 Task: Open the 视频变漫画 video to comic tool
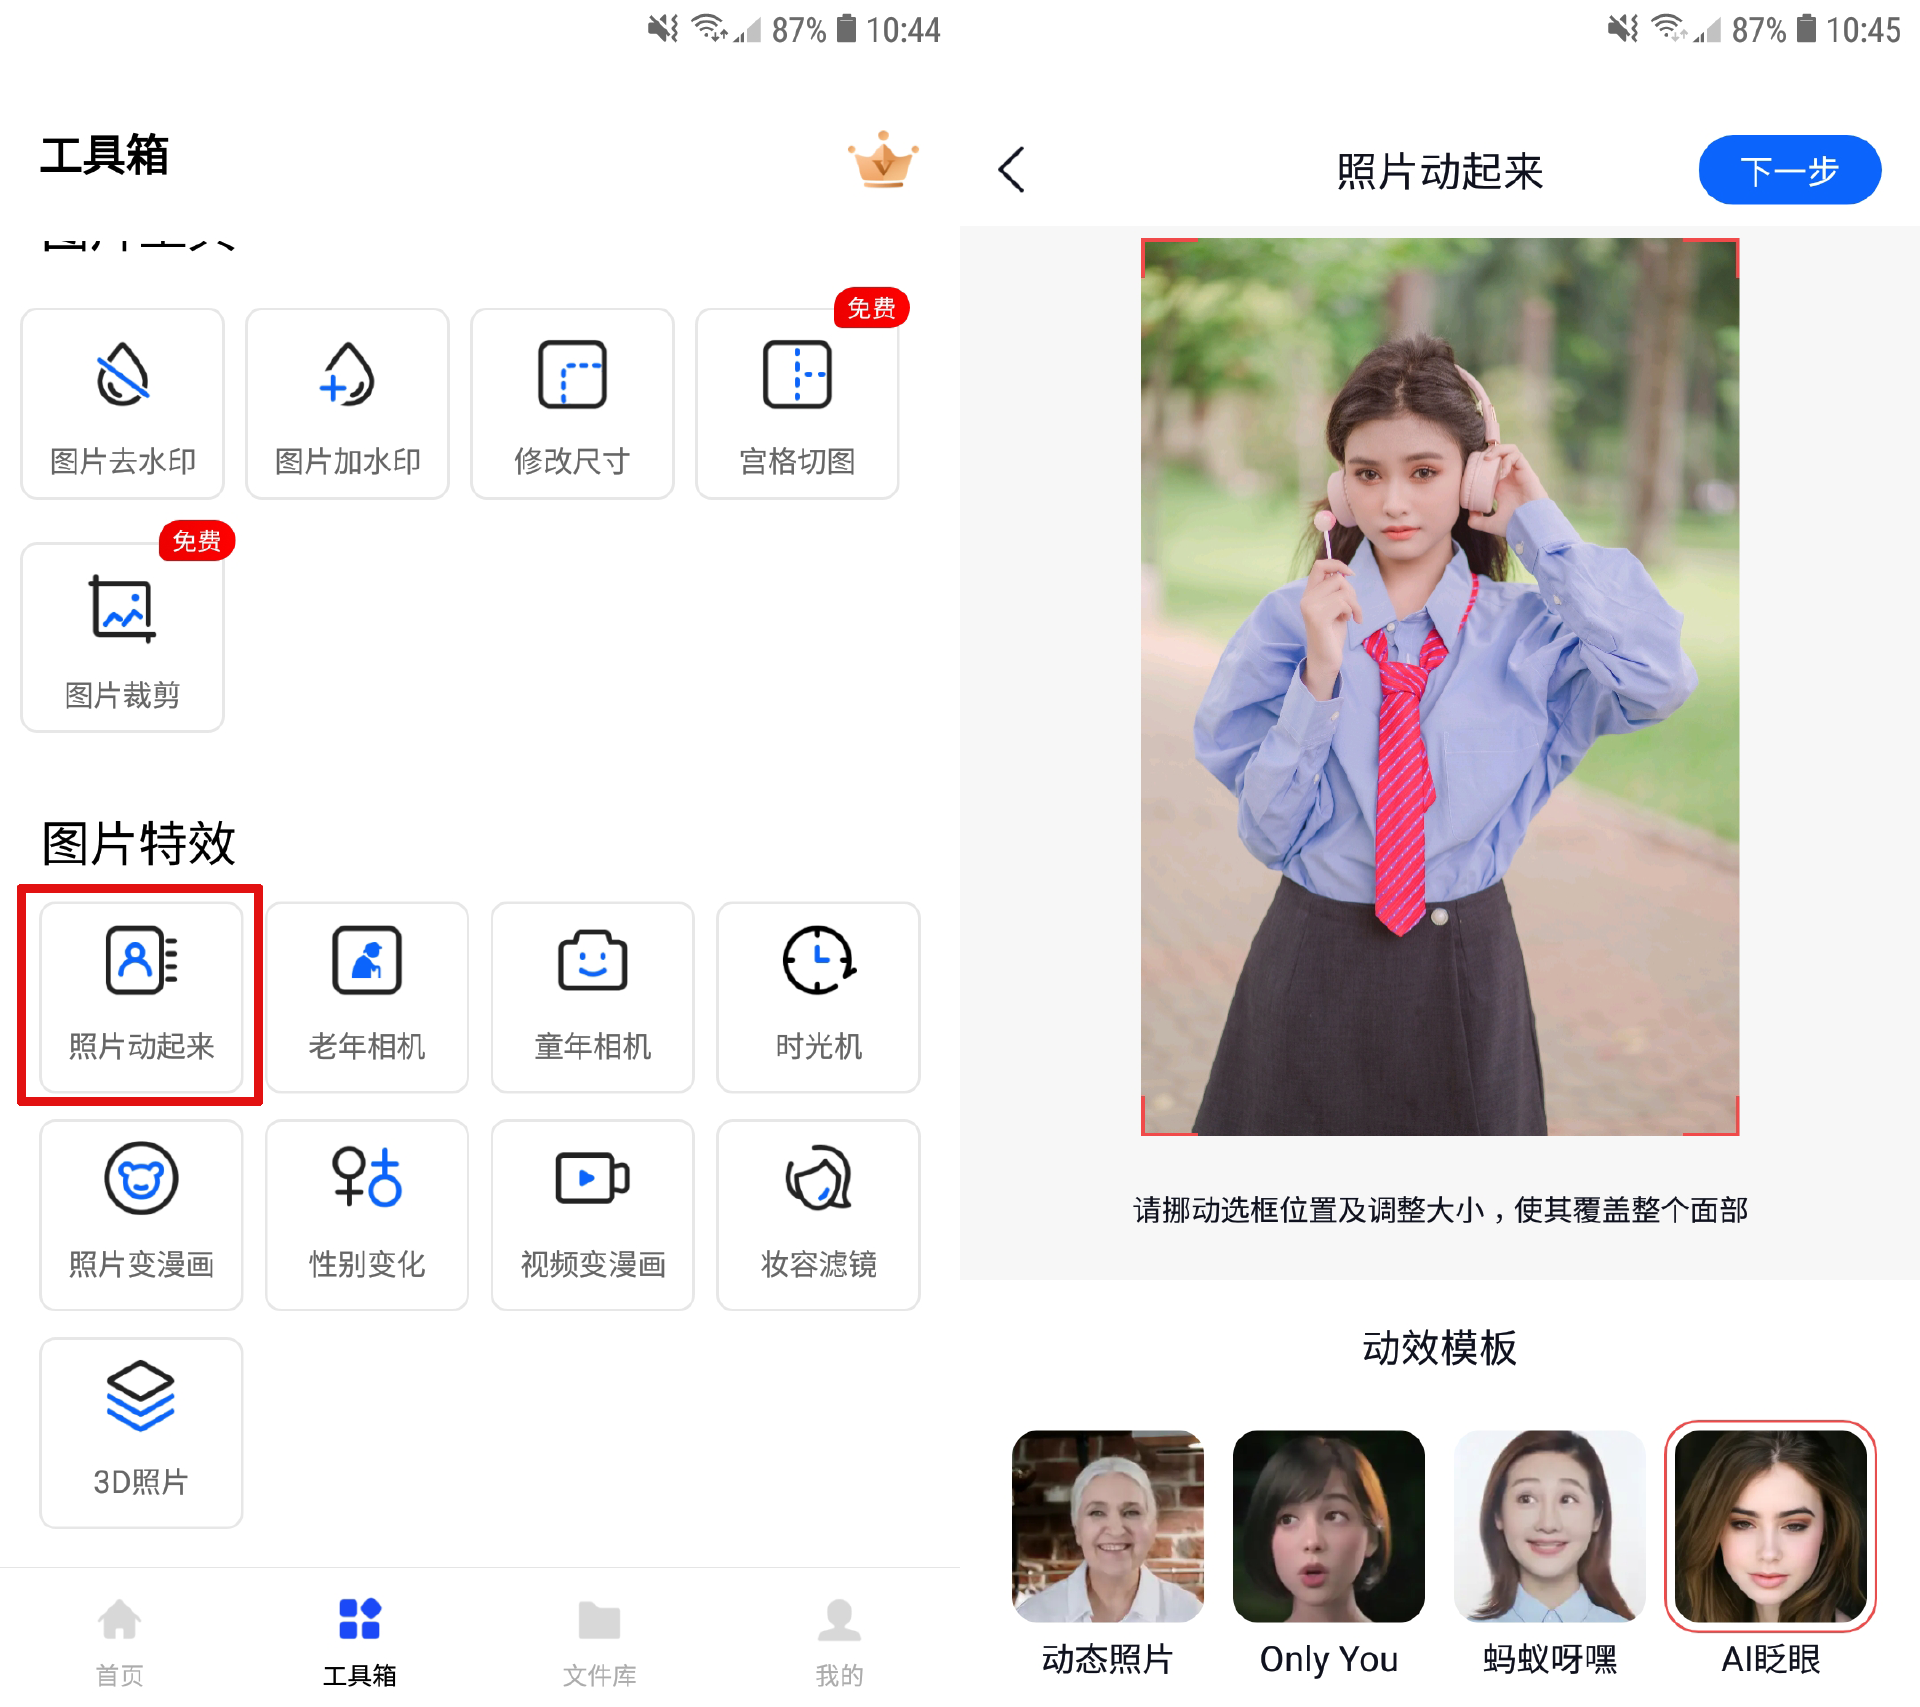593,1215
